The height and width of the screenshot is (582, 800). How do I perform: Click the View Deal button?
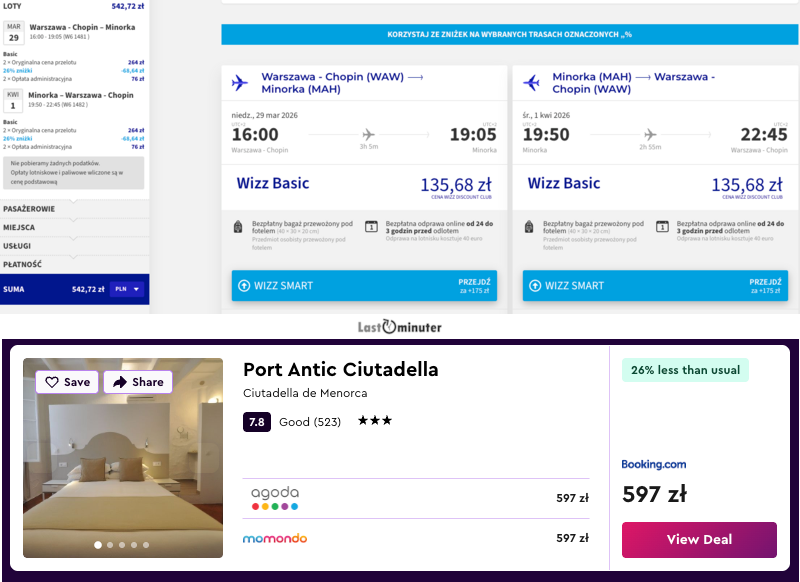(x=699, y=539)
